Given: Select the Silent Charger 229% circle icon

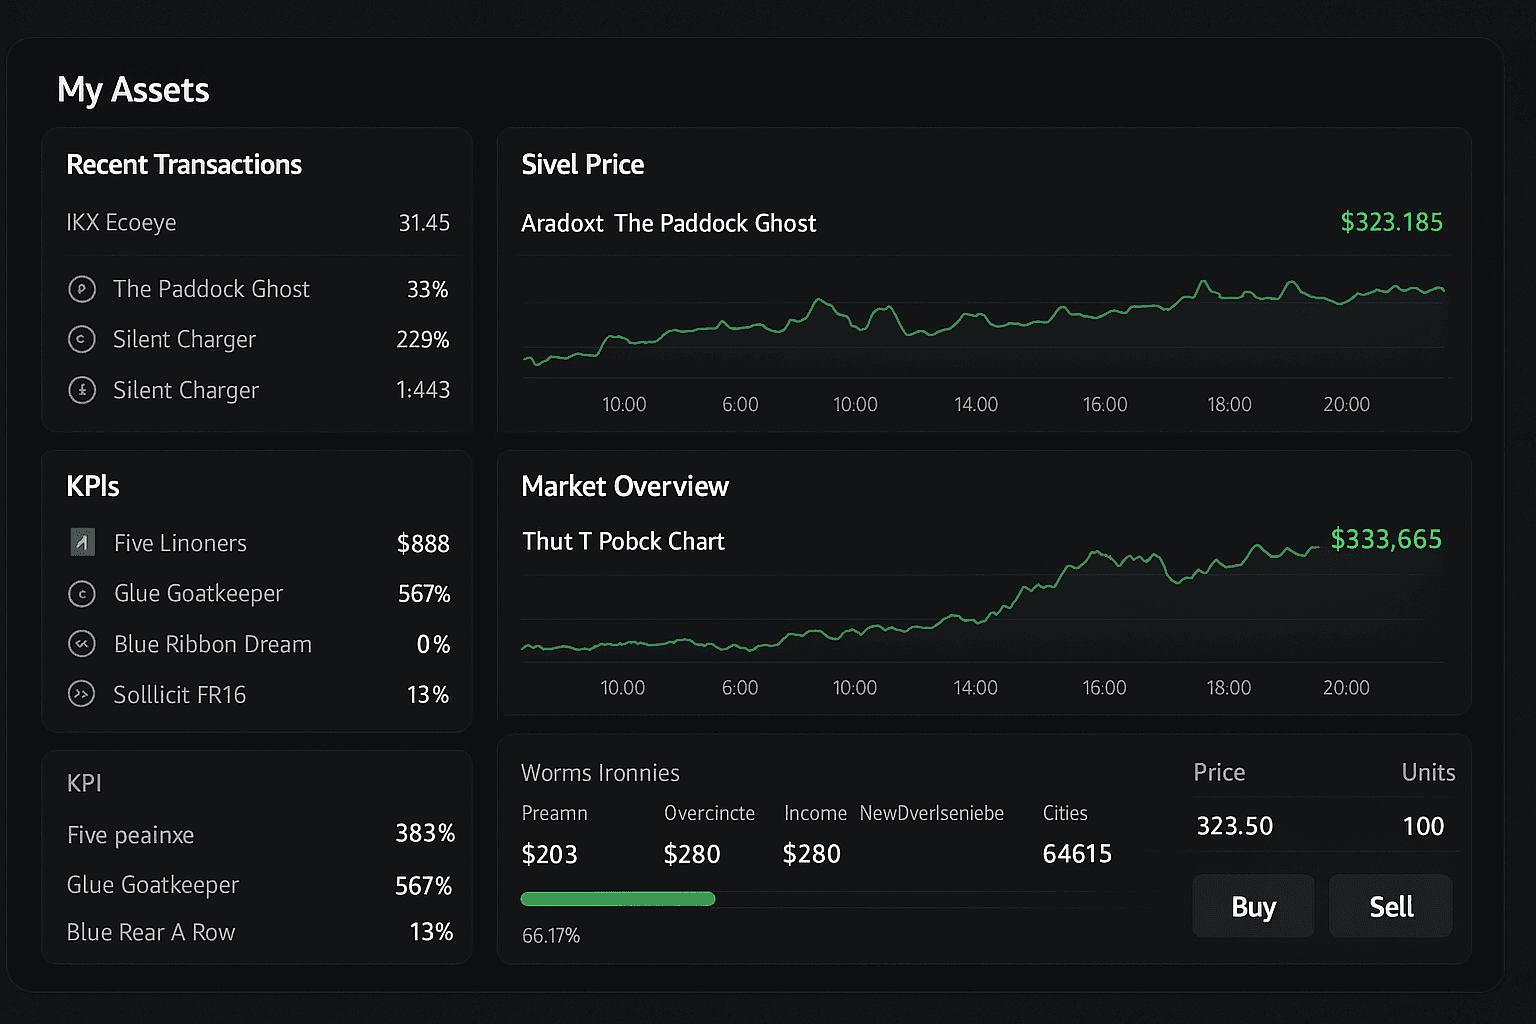Looking at the screenshot, I should coord(82,340).
